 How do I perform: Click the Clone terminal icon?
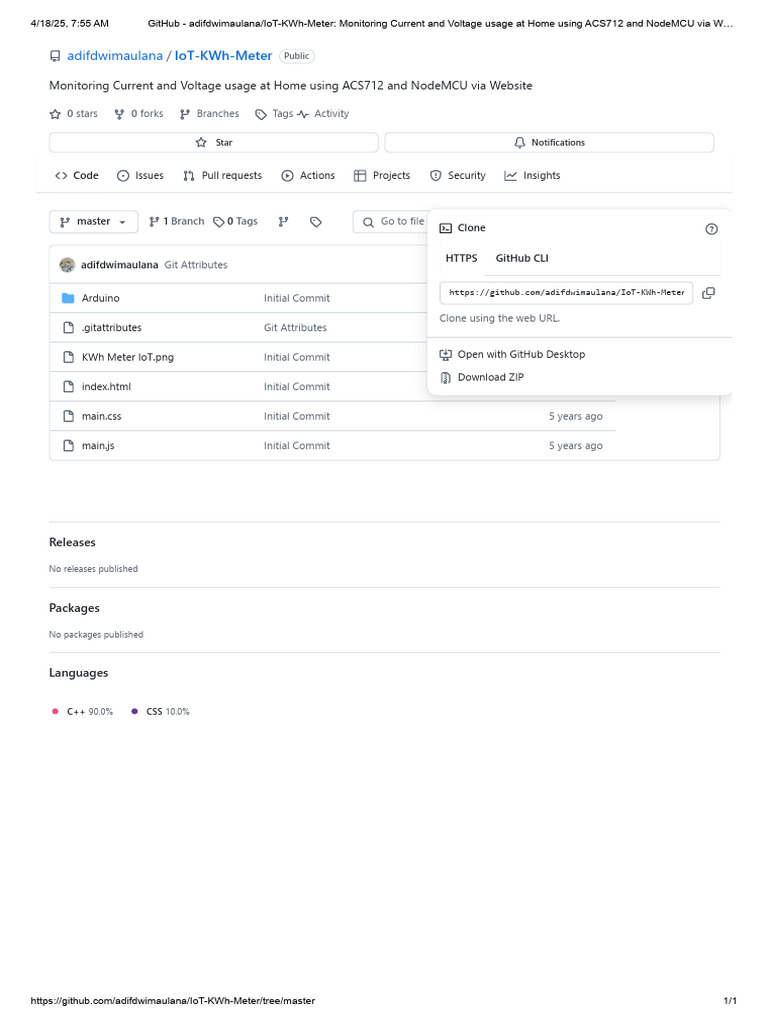pos(446,228)
